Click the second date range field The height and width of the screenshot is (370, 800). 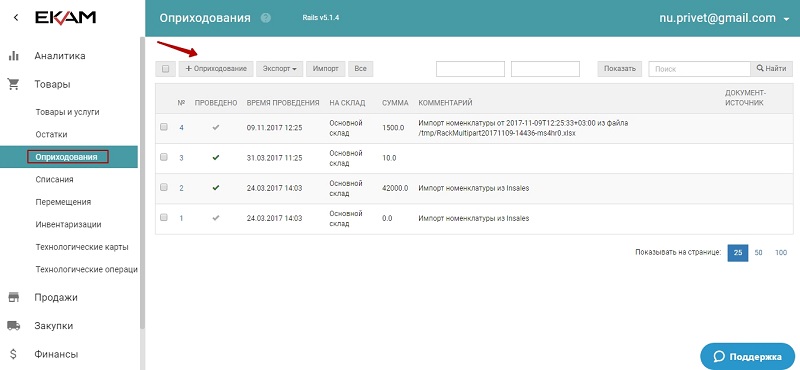pyautogui.click(x=545, y=69)
